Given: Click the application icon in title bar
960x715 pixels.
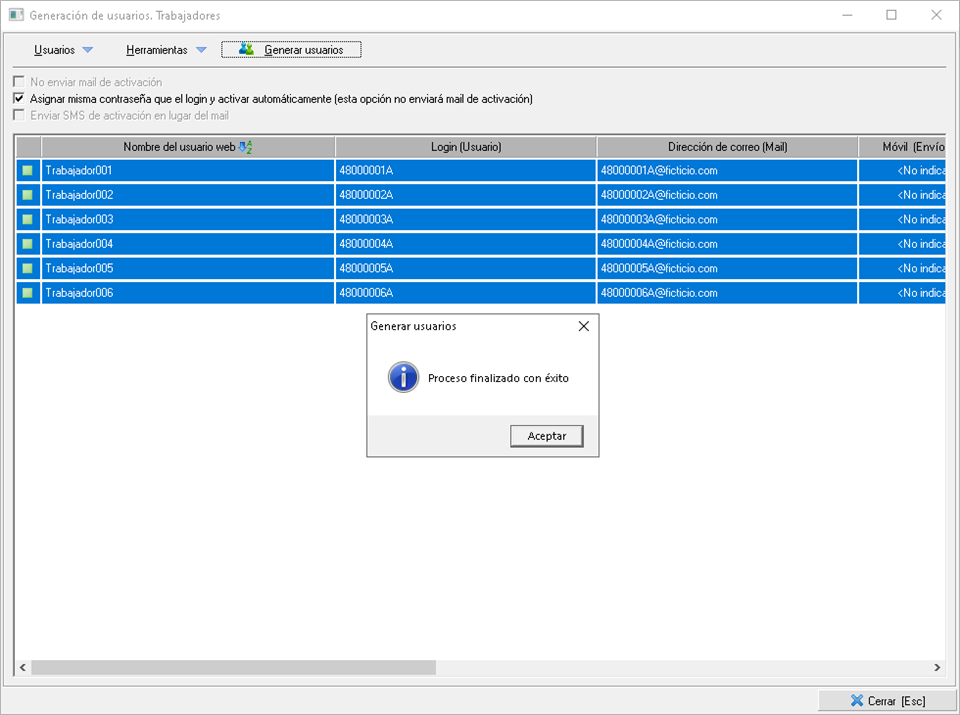Looking at the screenshot, I should [x=16, y=16].
